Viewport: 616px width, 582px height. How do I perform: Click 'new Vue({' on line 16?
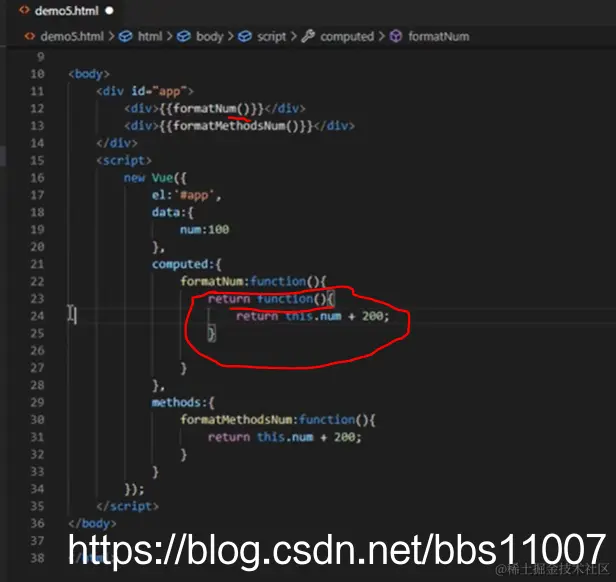coord(155,178)
